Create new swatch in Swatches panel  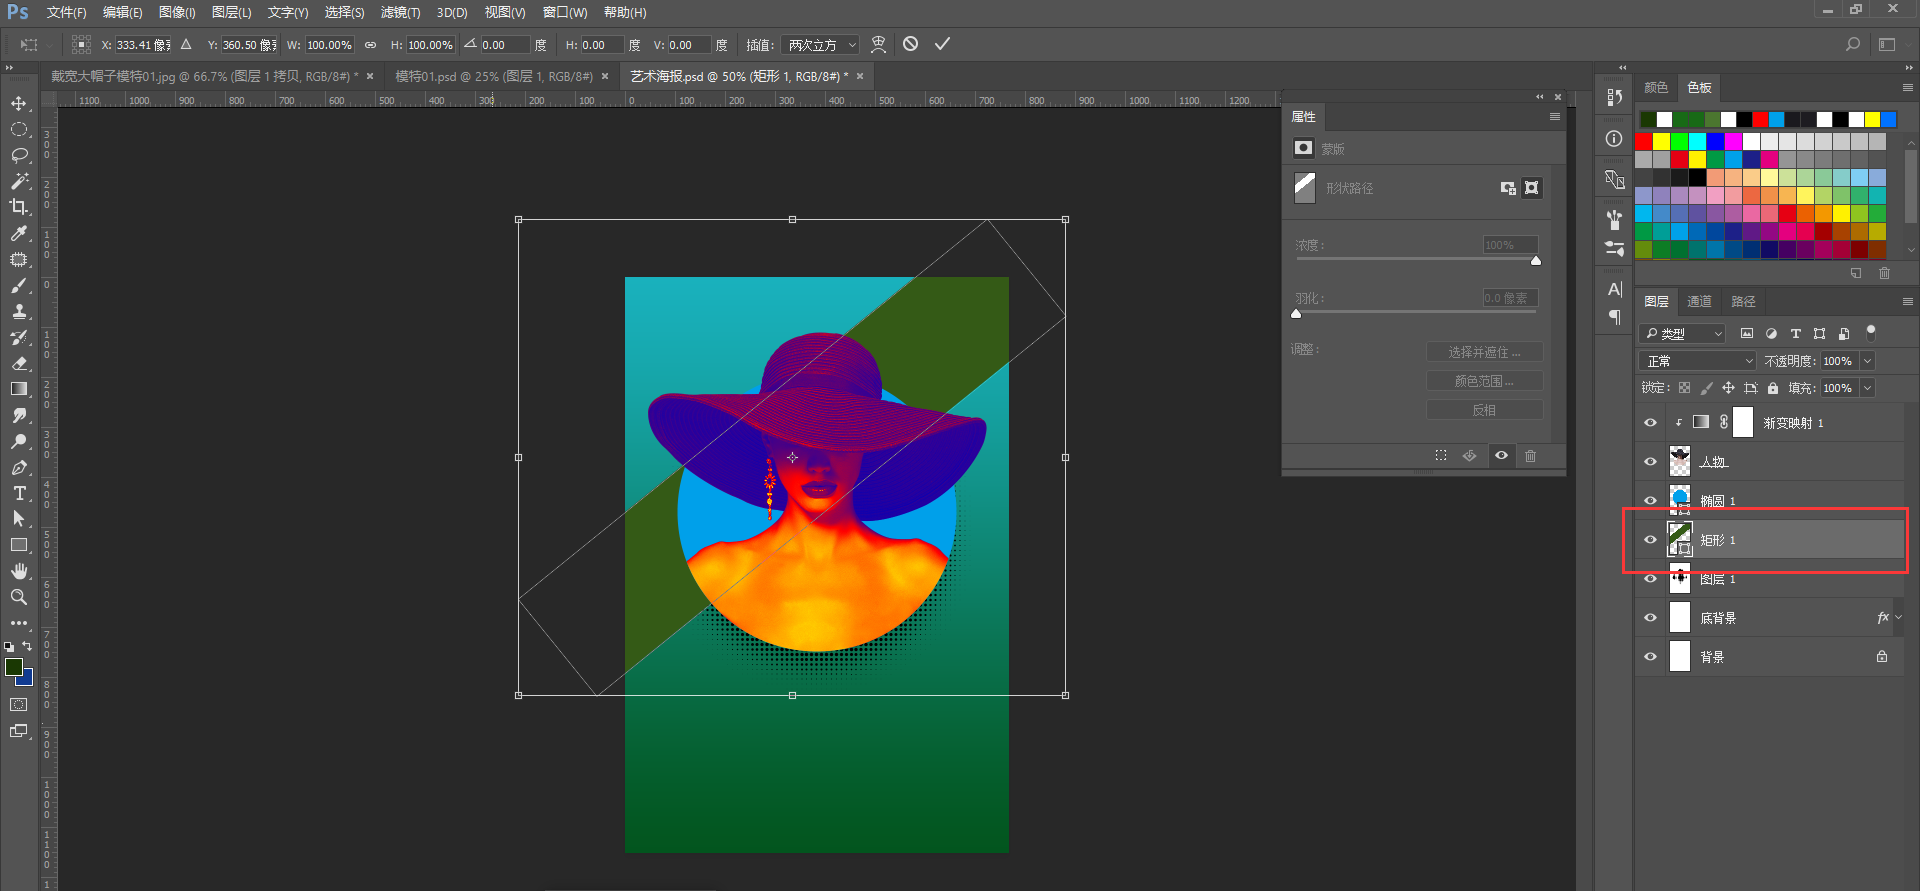tap(1856, 273)
